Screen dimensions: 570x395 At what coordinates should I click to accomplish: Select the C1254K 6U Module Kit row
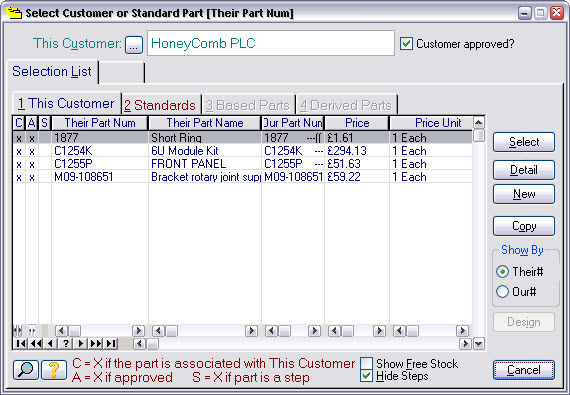[242, 151]
